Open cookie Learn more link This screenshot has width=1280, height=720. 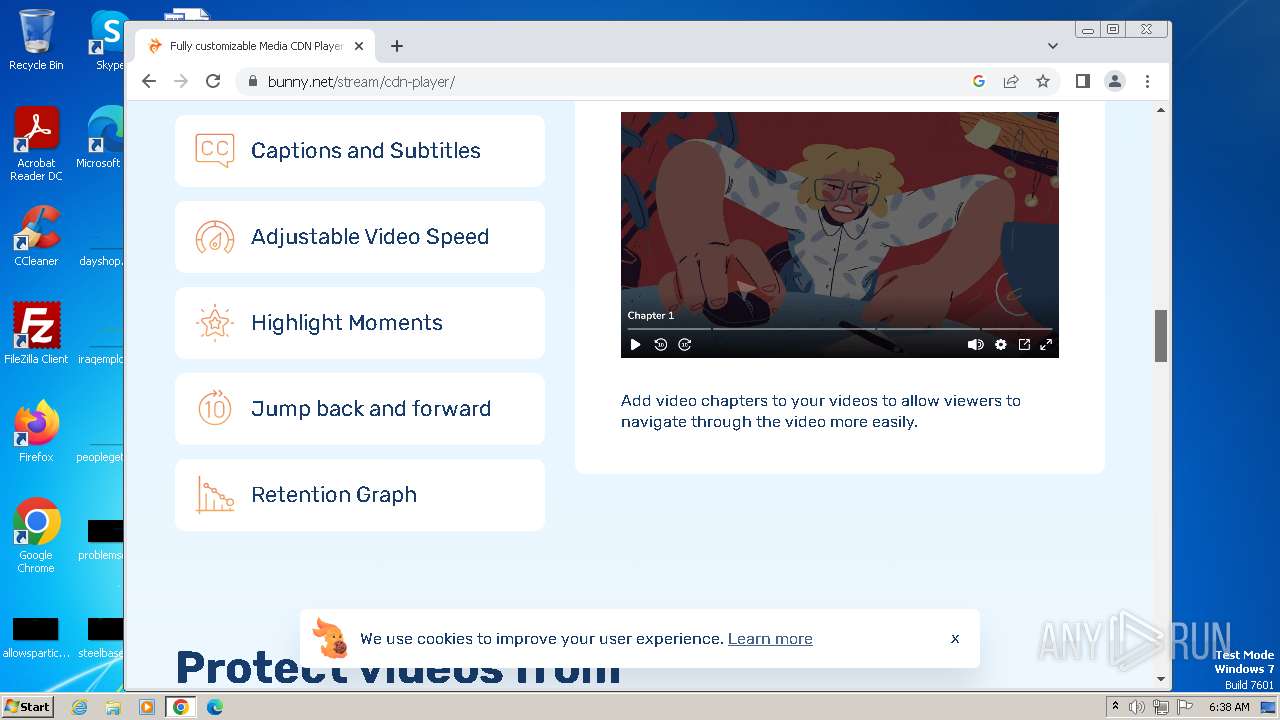(770, 639)
